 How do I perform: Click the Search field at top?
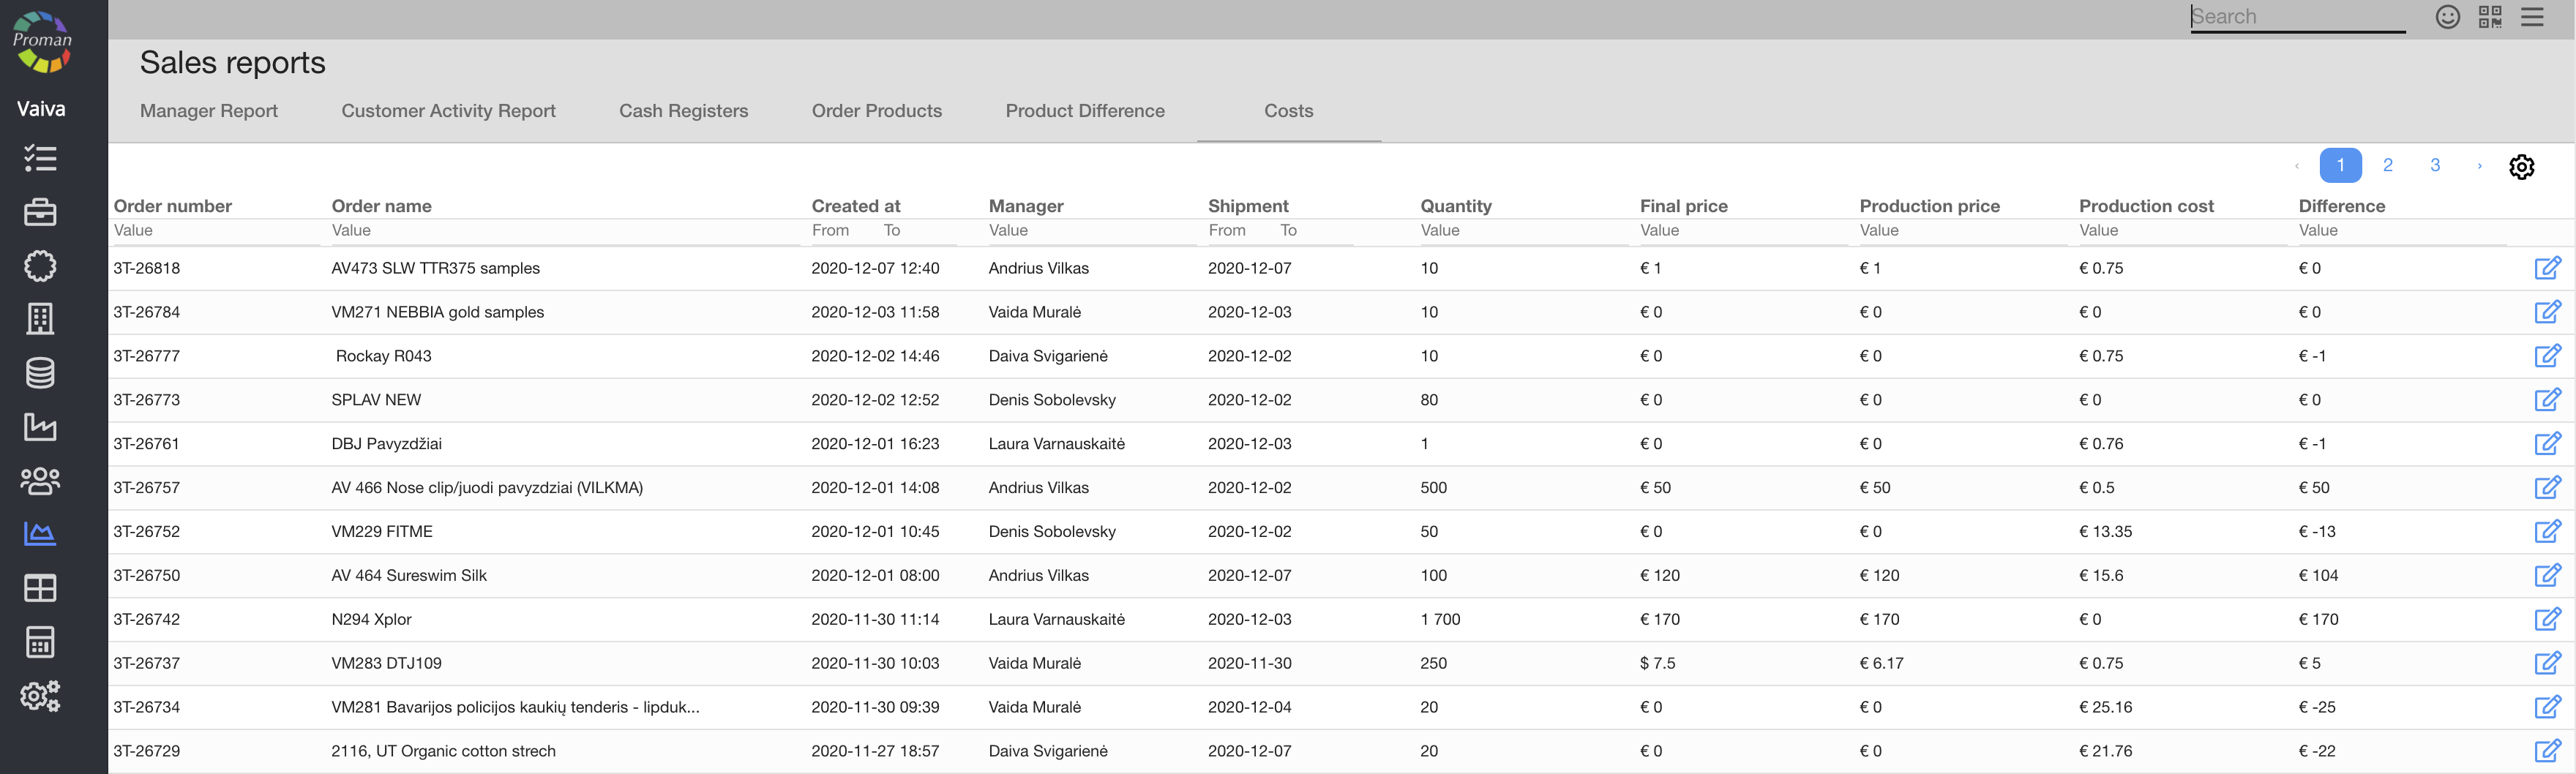[2296, 17]
